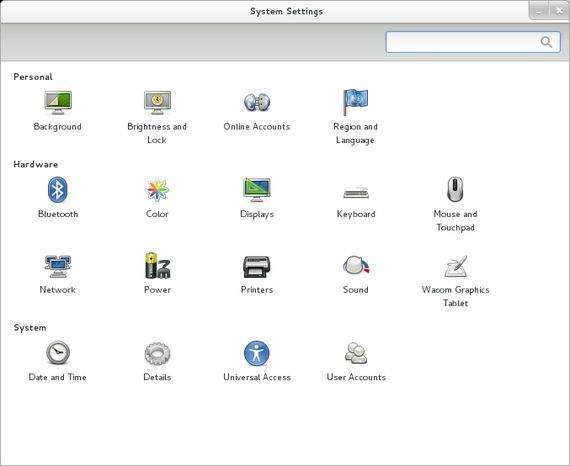Viewport: 570px width, 466px height.
Task: Open the Power battery icon
Action: (157, 266)
